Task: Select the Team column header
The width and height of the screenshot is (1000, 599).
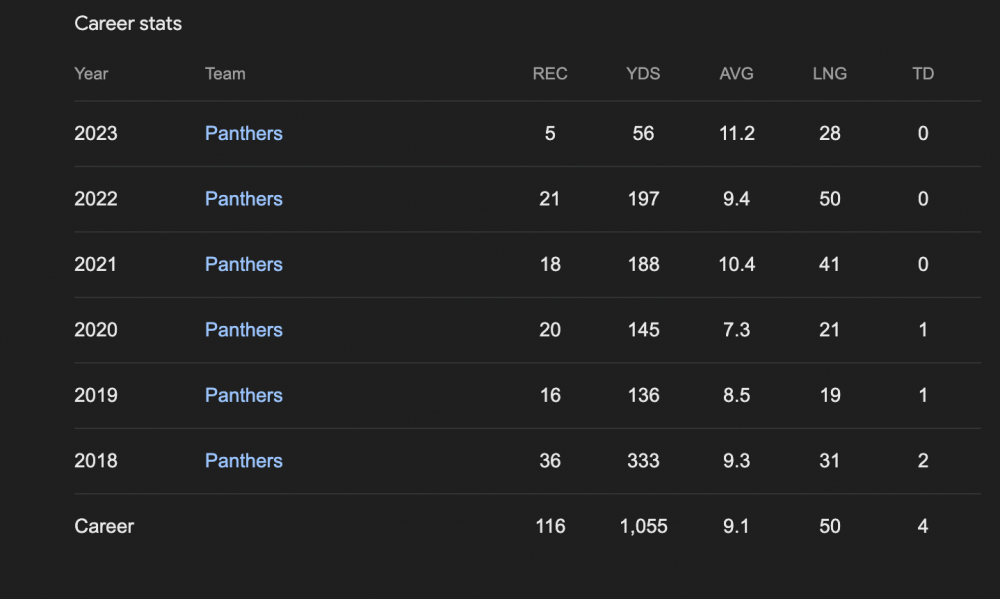Action: pos(225,74)
